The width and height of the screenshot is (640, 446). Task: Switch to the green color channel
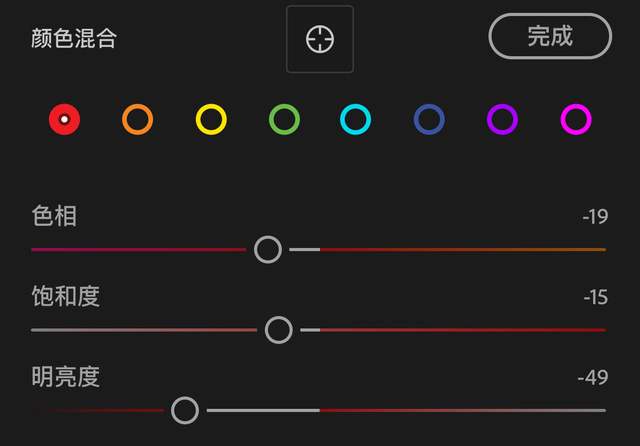pyautogui.click(x=284, y=120)
